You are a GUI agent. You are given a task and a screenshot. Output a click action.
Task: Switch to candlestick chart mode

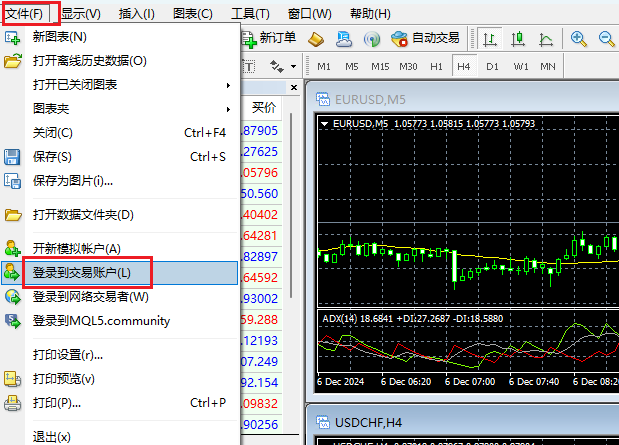coord(518,39)
